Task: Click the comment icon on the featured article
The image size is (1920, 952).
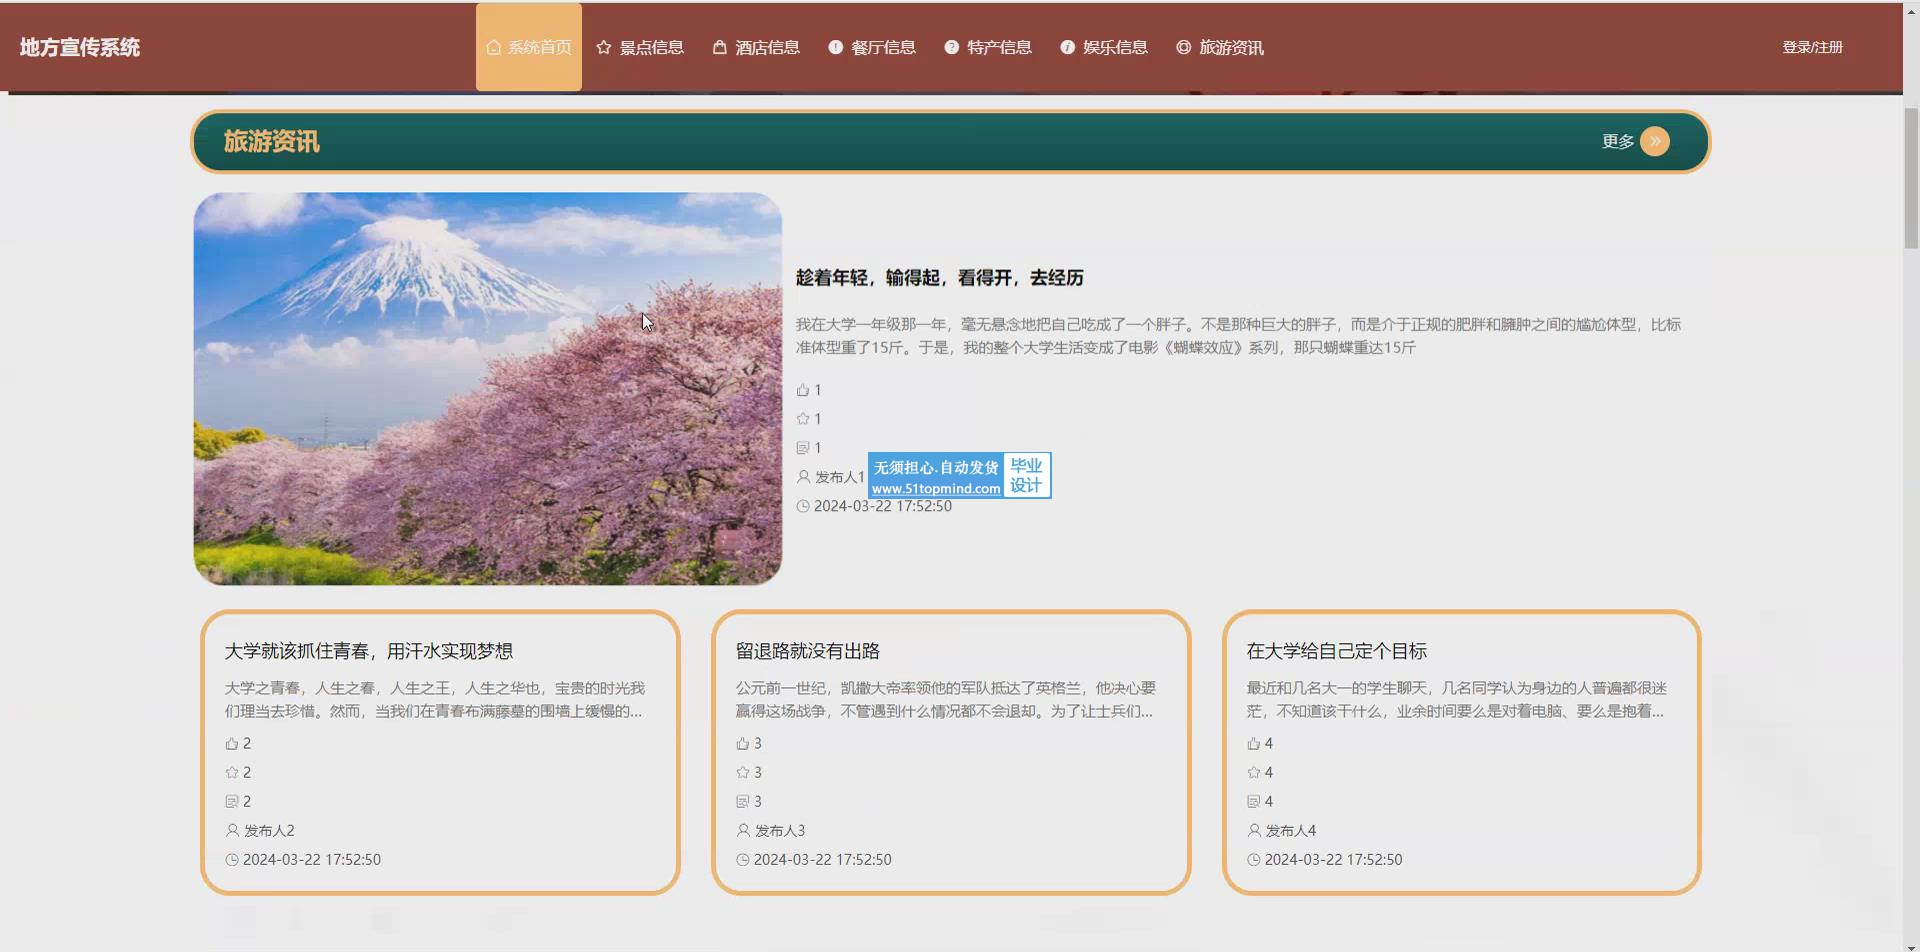Action: click(x=803, y=448)
